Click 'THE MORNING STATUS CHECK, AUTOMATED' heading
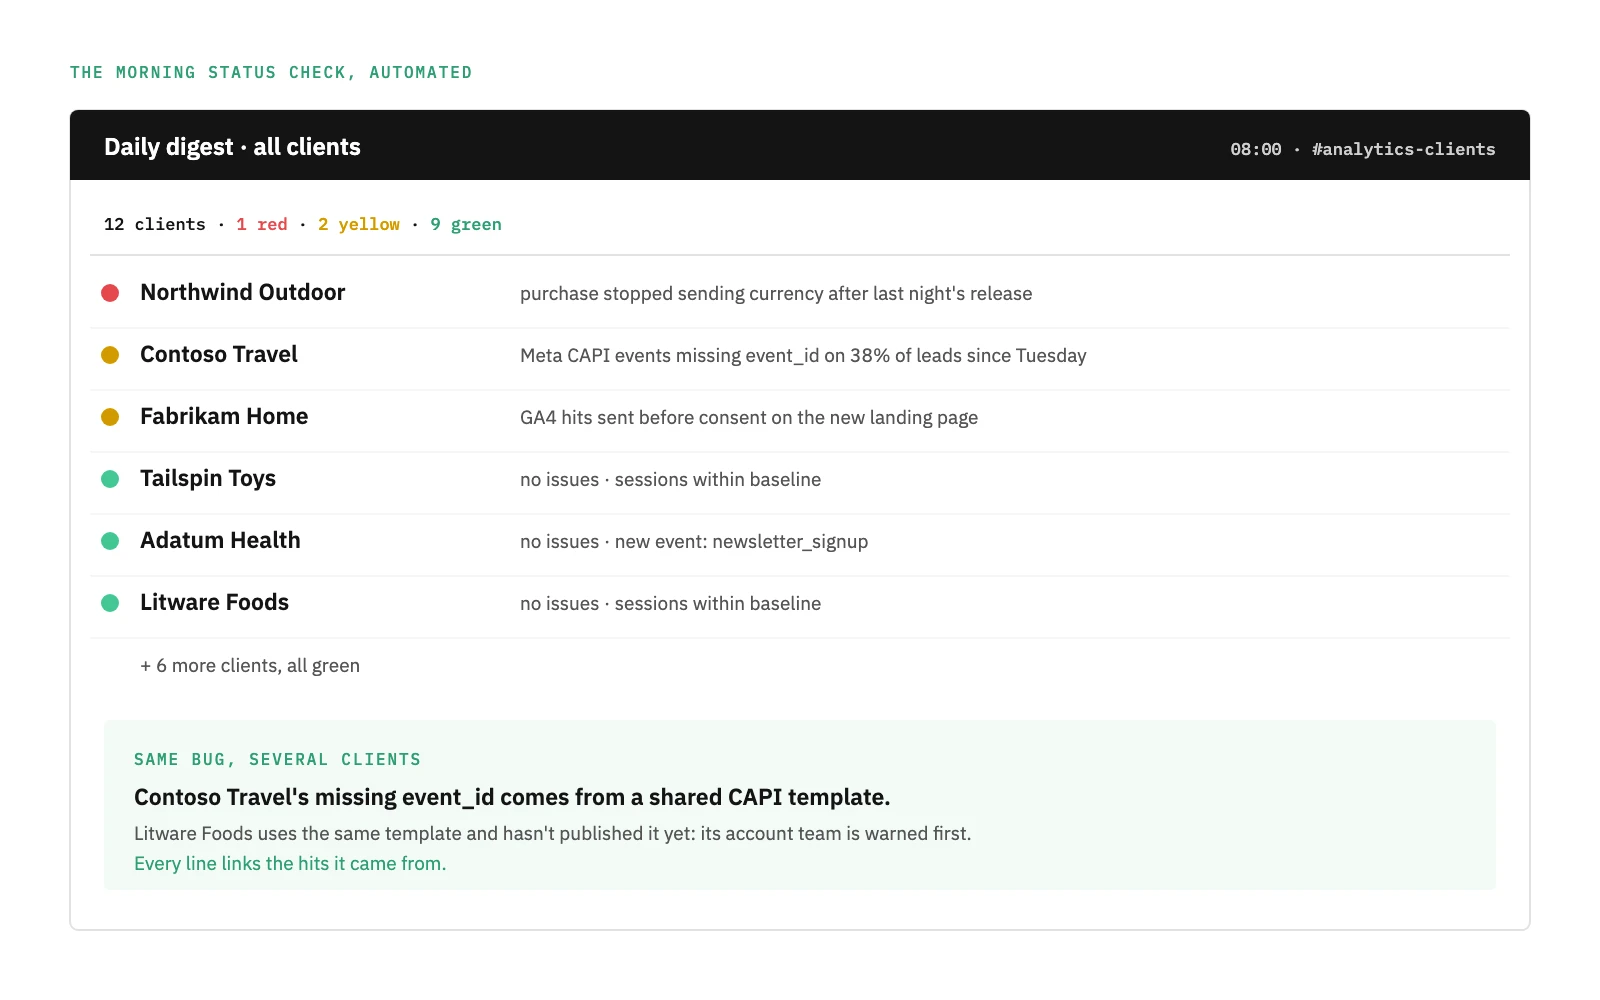Screen dimensions: 1600x1000 coord(271,73)
